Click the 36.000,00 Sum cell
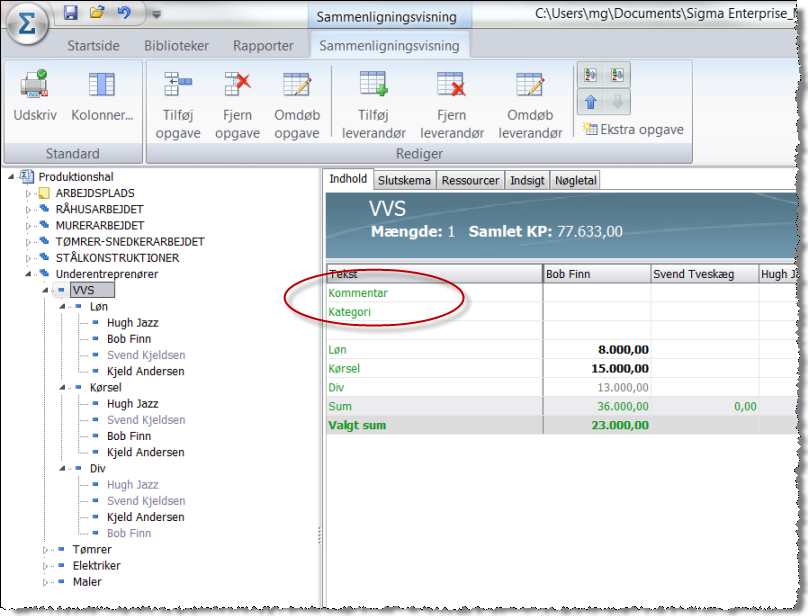This screenshot has height=616, width=808. pos(597,406)
